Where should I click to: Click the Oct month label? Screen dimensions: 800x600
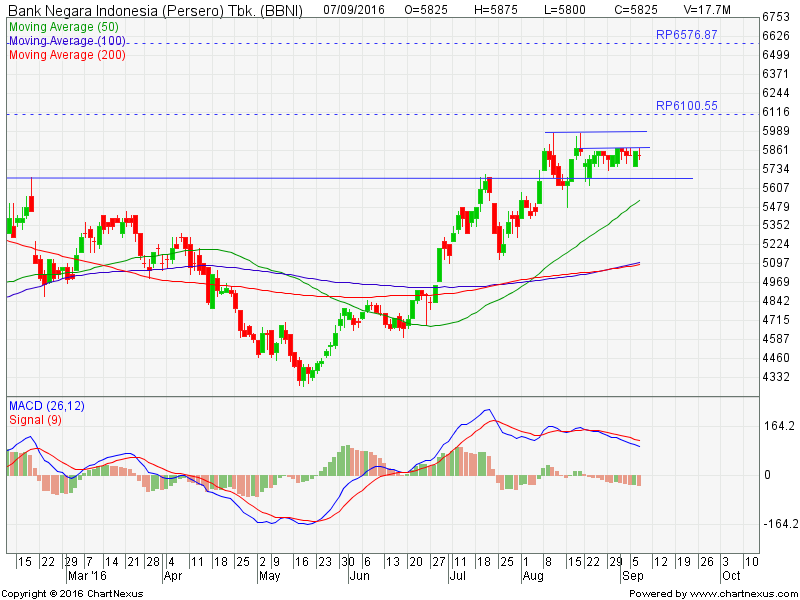pos(731,576)
